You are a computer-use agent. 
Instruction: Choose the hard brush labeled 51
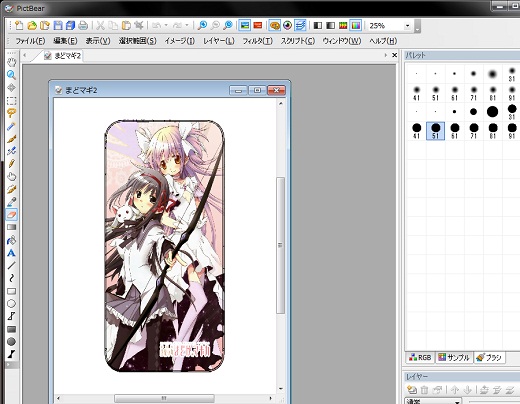(435, 131)
